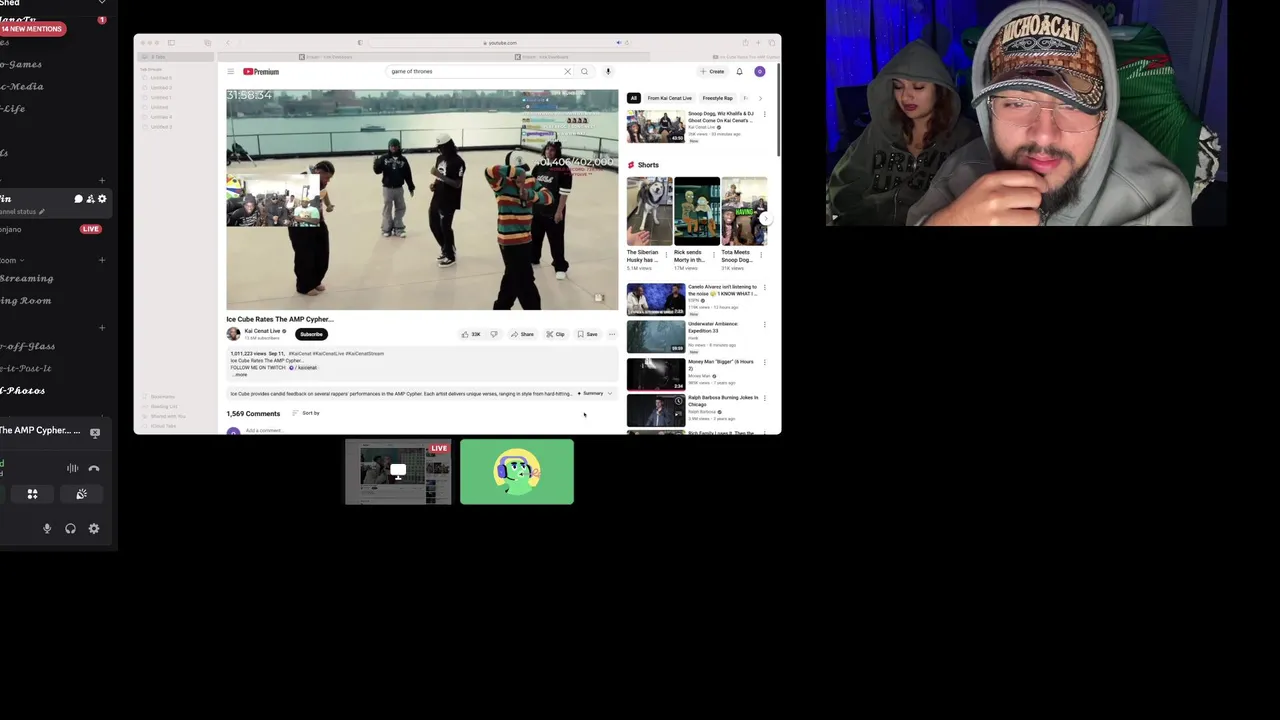Mute Discord microphone
The image size is (1280, 720).
[x=47, y=528]
